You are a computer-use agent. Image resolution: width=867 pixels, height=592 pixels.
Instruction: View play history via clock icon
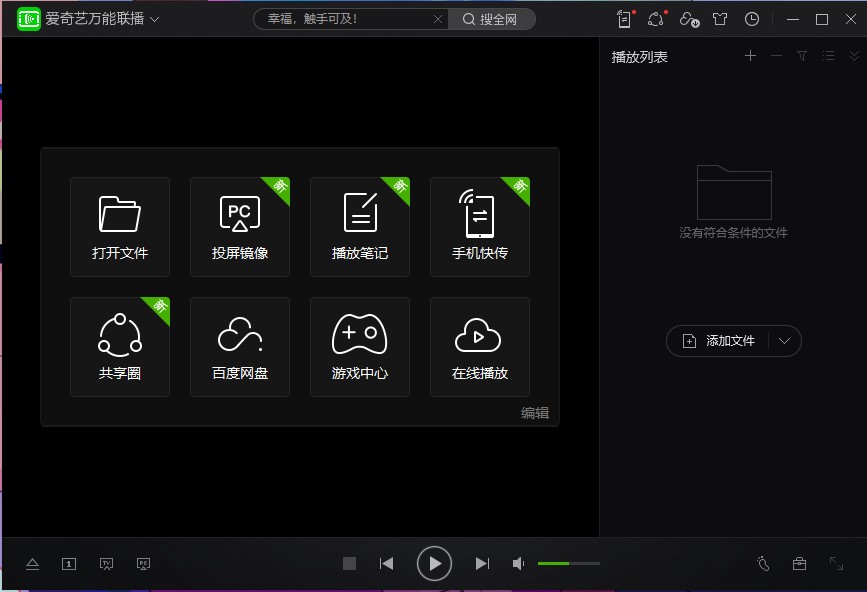click(752, 18)
